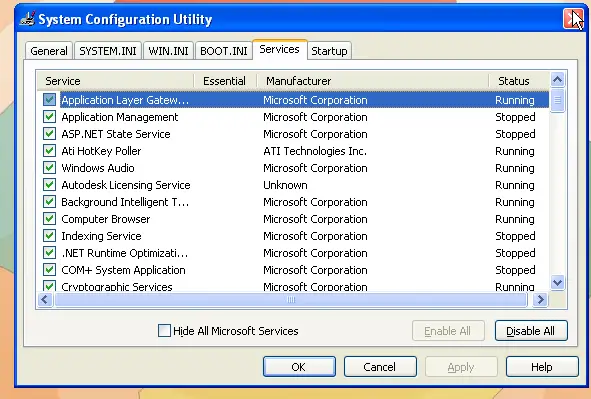Click Microsoft Corporation cell for Windows Audio
The height and width of the screenshot is (399, 591).
pyautogui.click(x=315, y=168)
